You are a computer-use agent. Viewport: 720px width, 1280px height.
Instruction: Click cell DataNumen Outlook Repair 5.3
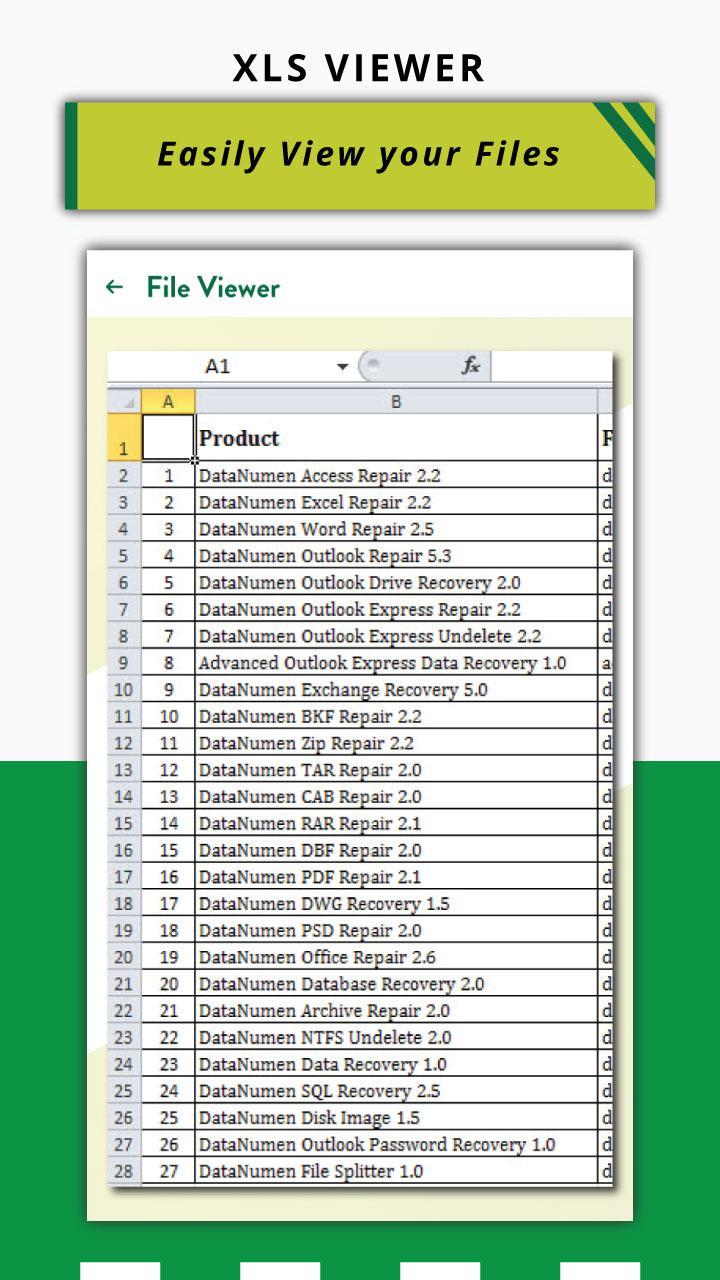point(396,556)
